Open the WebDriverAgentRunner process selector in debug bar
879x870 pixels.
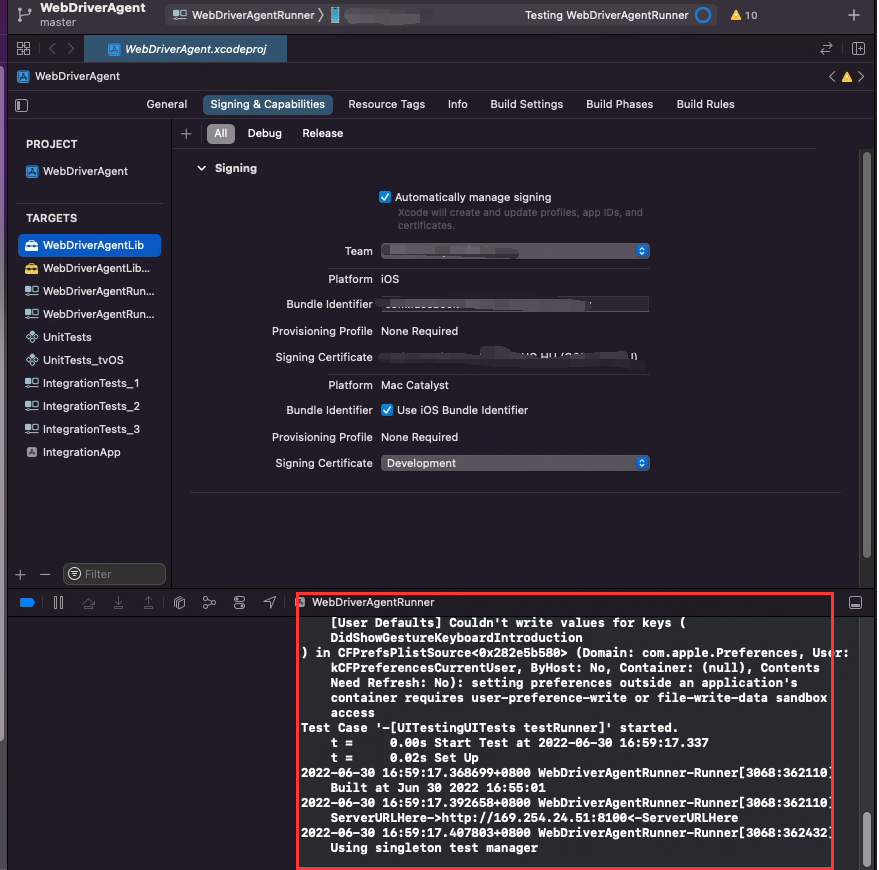pos(366,603)
